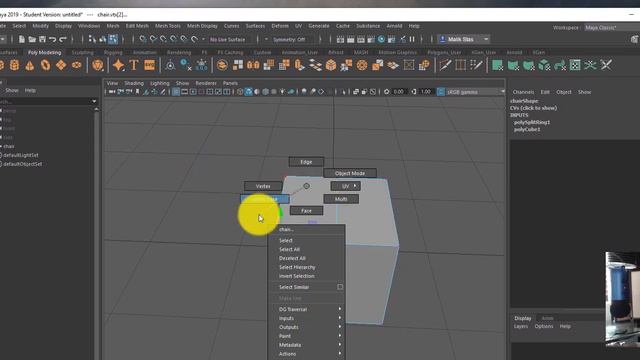Viewport: 640px width, 360px height.
Task: Open the Outliner search filter dropdown arrow
Action: (94, 101)
